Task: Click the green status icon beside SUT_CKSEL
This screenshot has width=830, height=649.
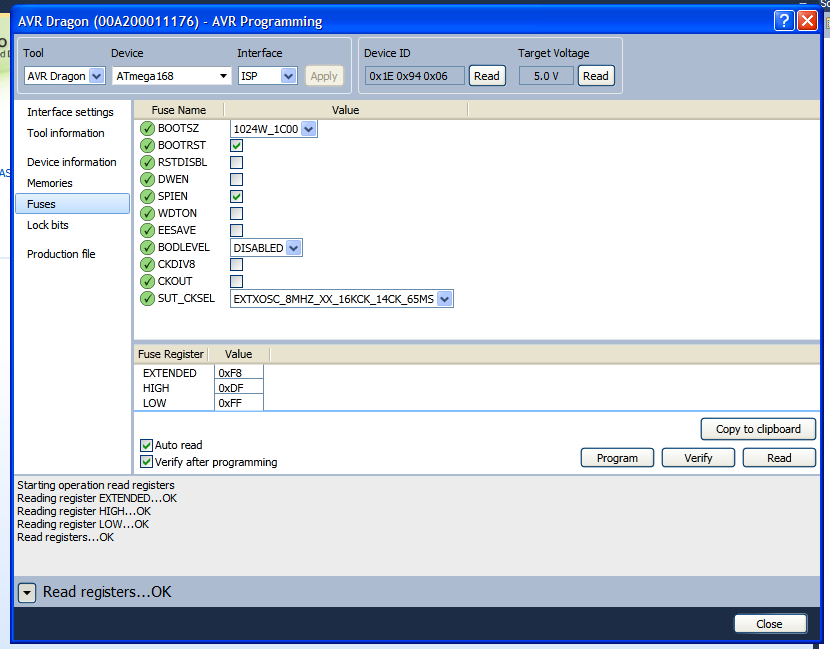Action: point(148,298)
